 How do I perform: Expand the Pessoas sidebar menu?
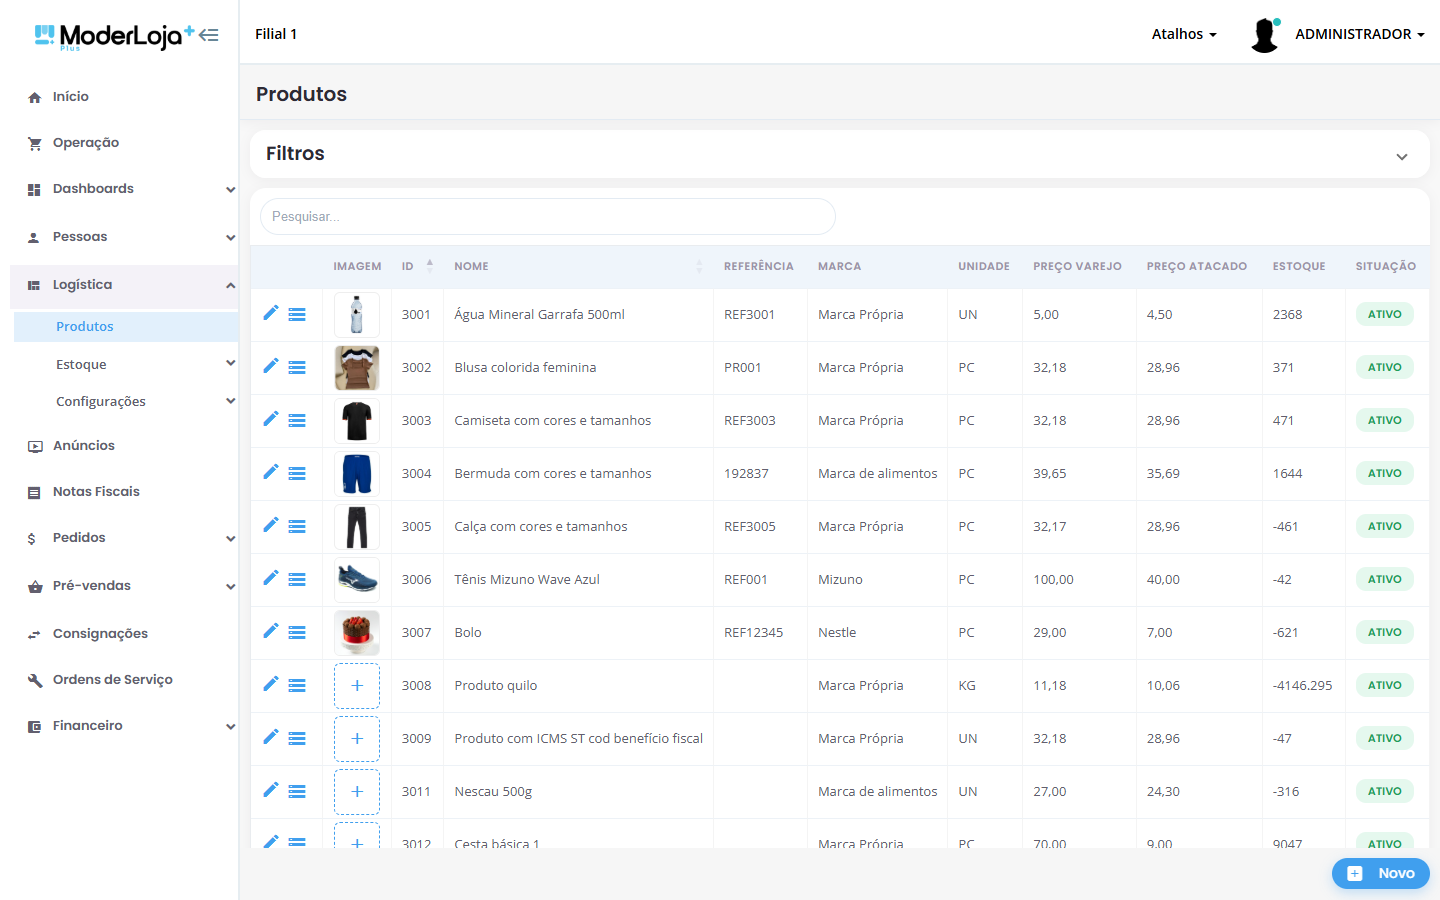(124, 237)
